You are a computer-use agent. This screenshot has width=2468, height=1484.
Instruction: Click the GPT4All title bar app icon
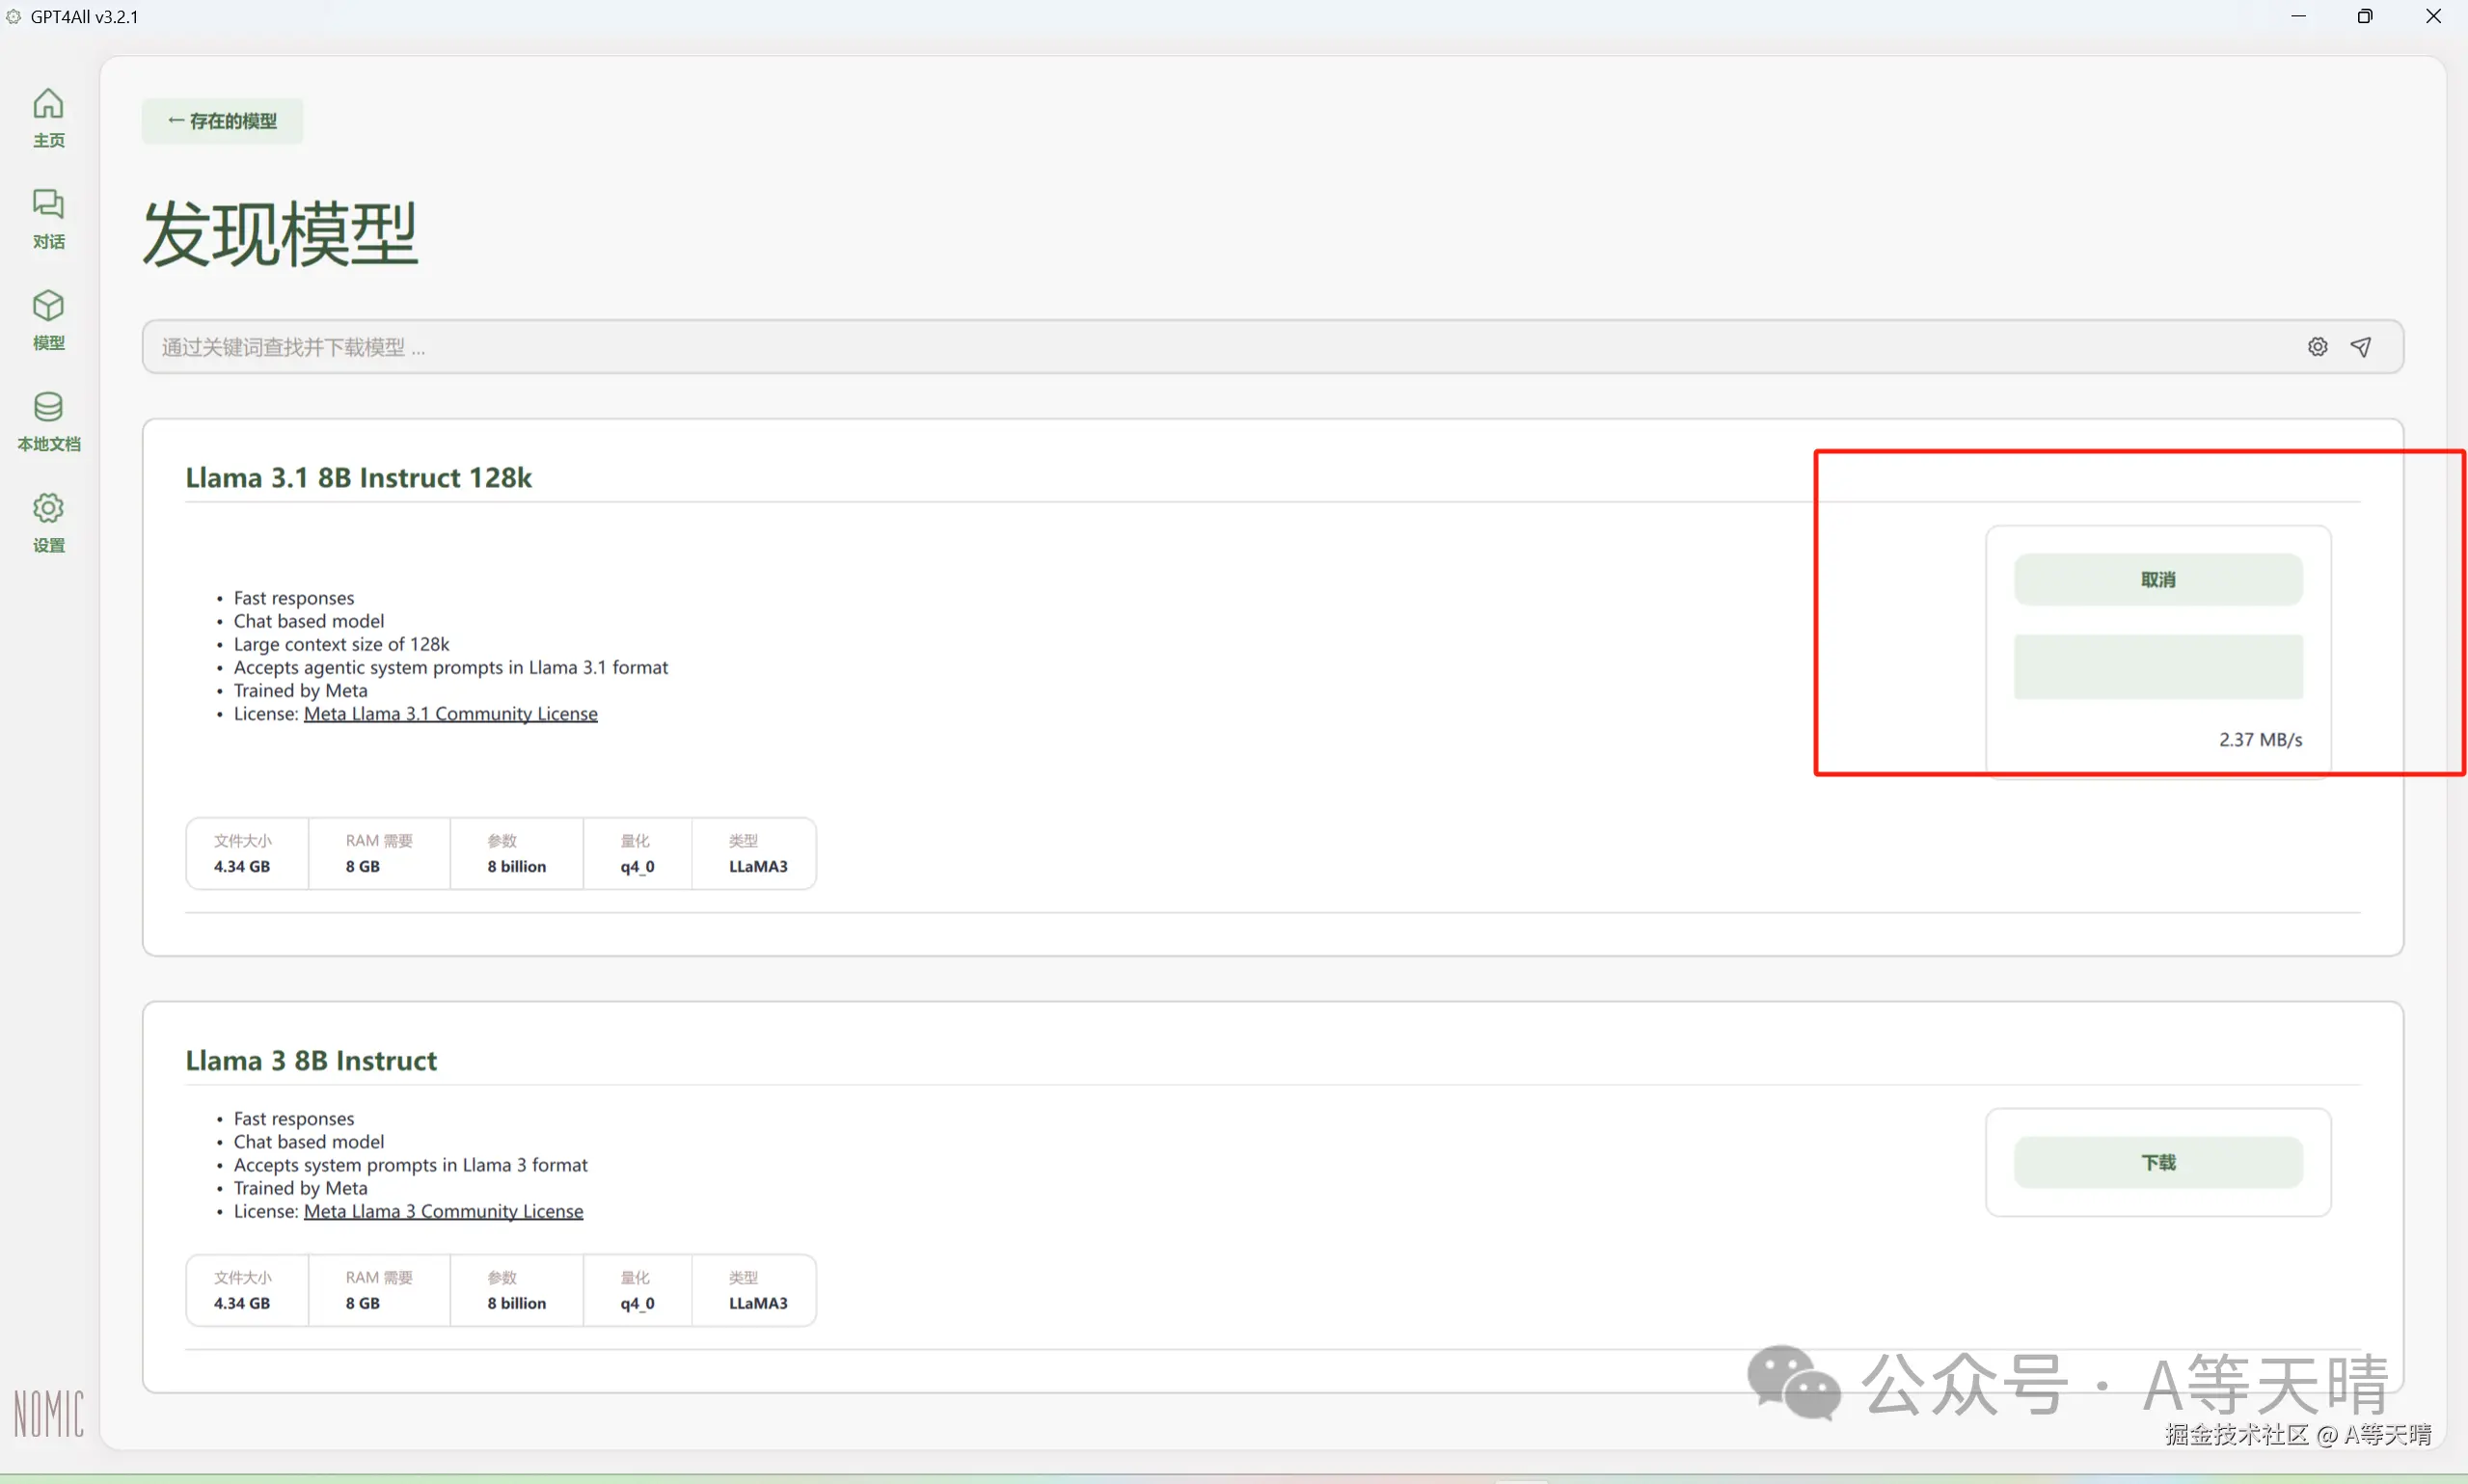14,17
